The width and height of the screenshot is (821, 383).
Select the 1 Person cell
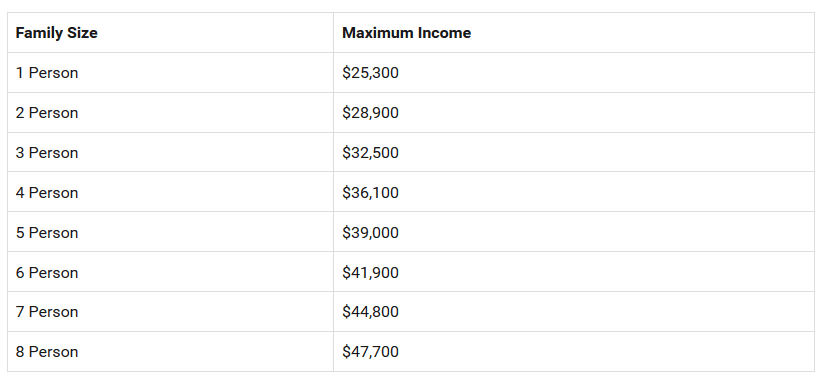(170, 72)
